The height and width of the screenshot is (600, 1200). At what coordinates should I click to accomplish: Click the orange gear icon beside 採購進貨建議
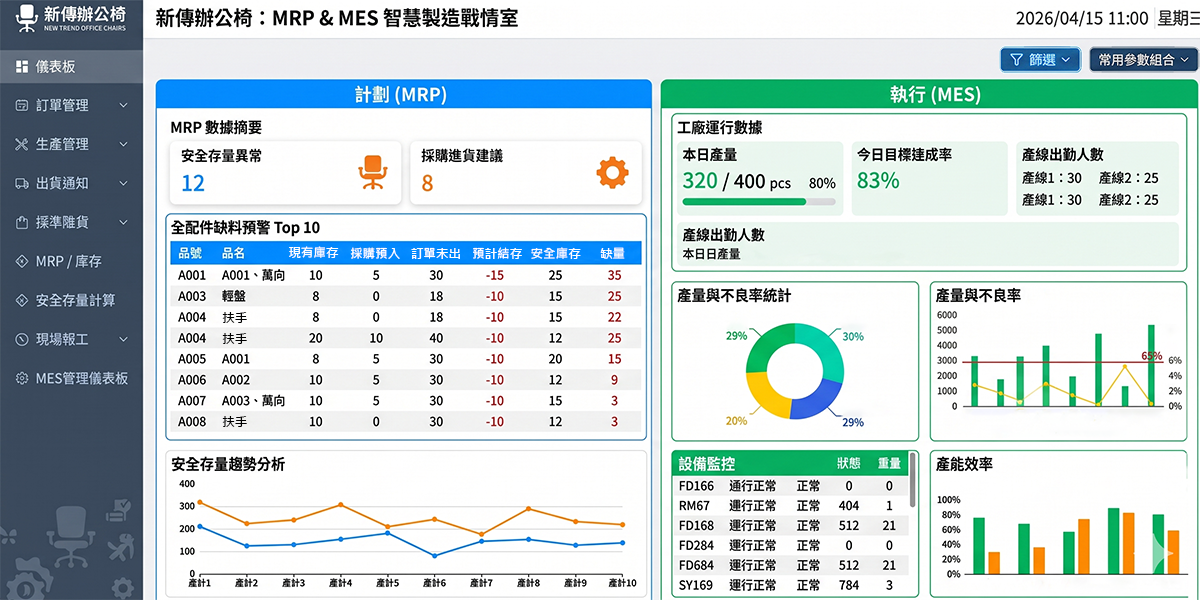pyautogui.click(x=614, y=172)
